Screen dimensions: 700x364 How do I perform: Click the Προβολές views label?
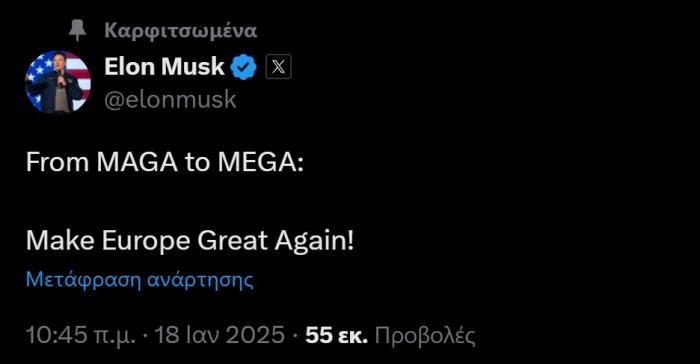click(x=425, y=336)
